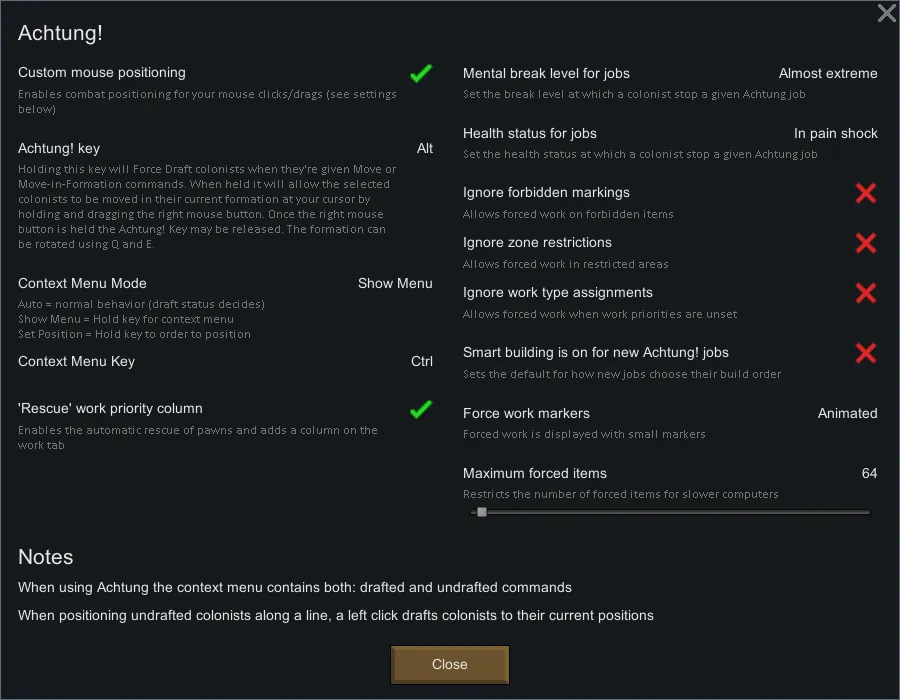Enable Ignore forbidden markings red X
Viewport: 900px width, 700px height.
(x=866, y=193)
